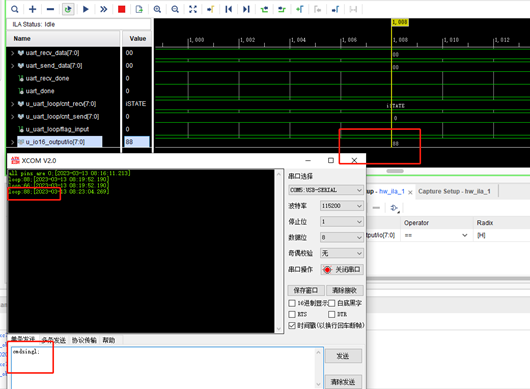Uncheck the 时间戳 timestamp checkbox
The image size is (530, 389).
[x=292, y=325]
